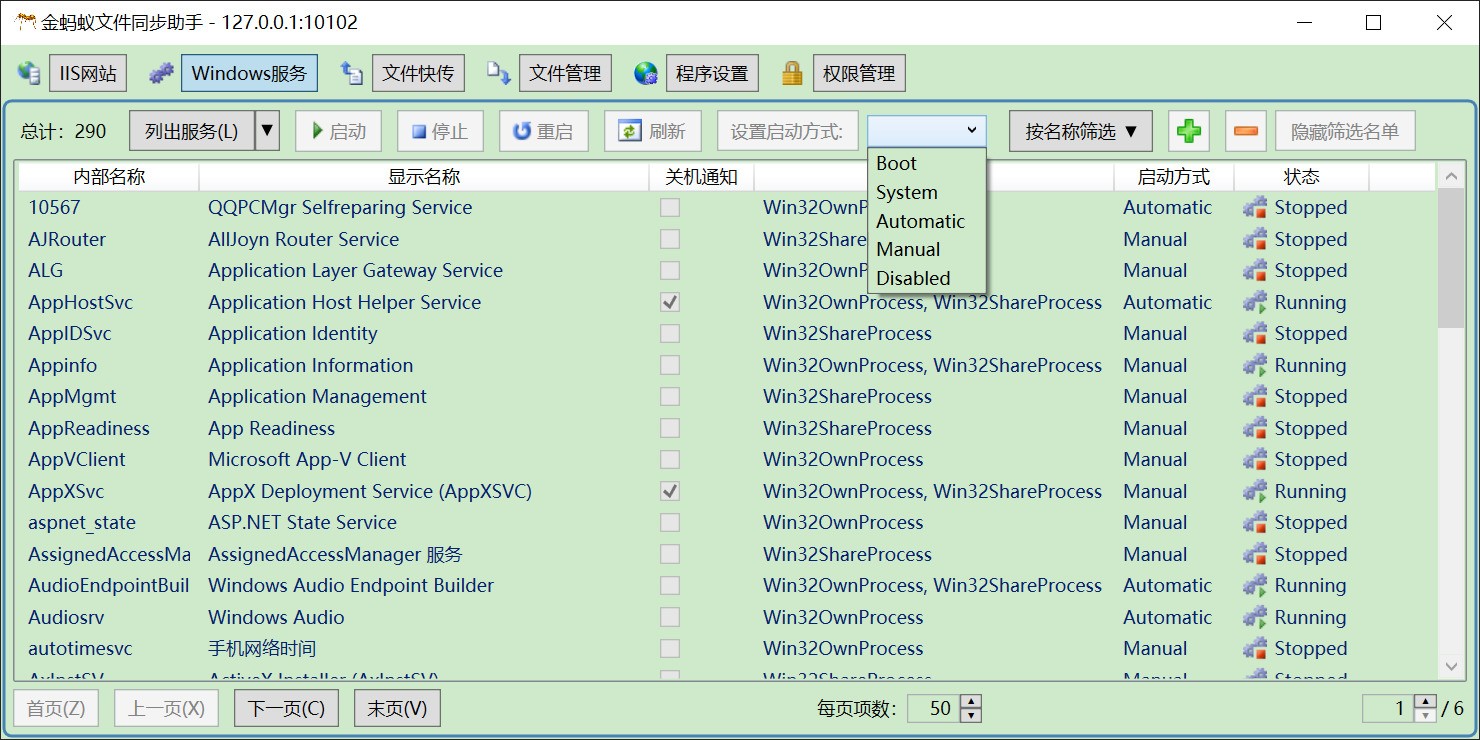The width and height of the screenshot is (1480, 740).
Task: Select Disabled from startup type dropdown
Action: point(913,278)
